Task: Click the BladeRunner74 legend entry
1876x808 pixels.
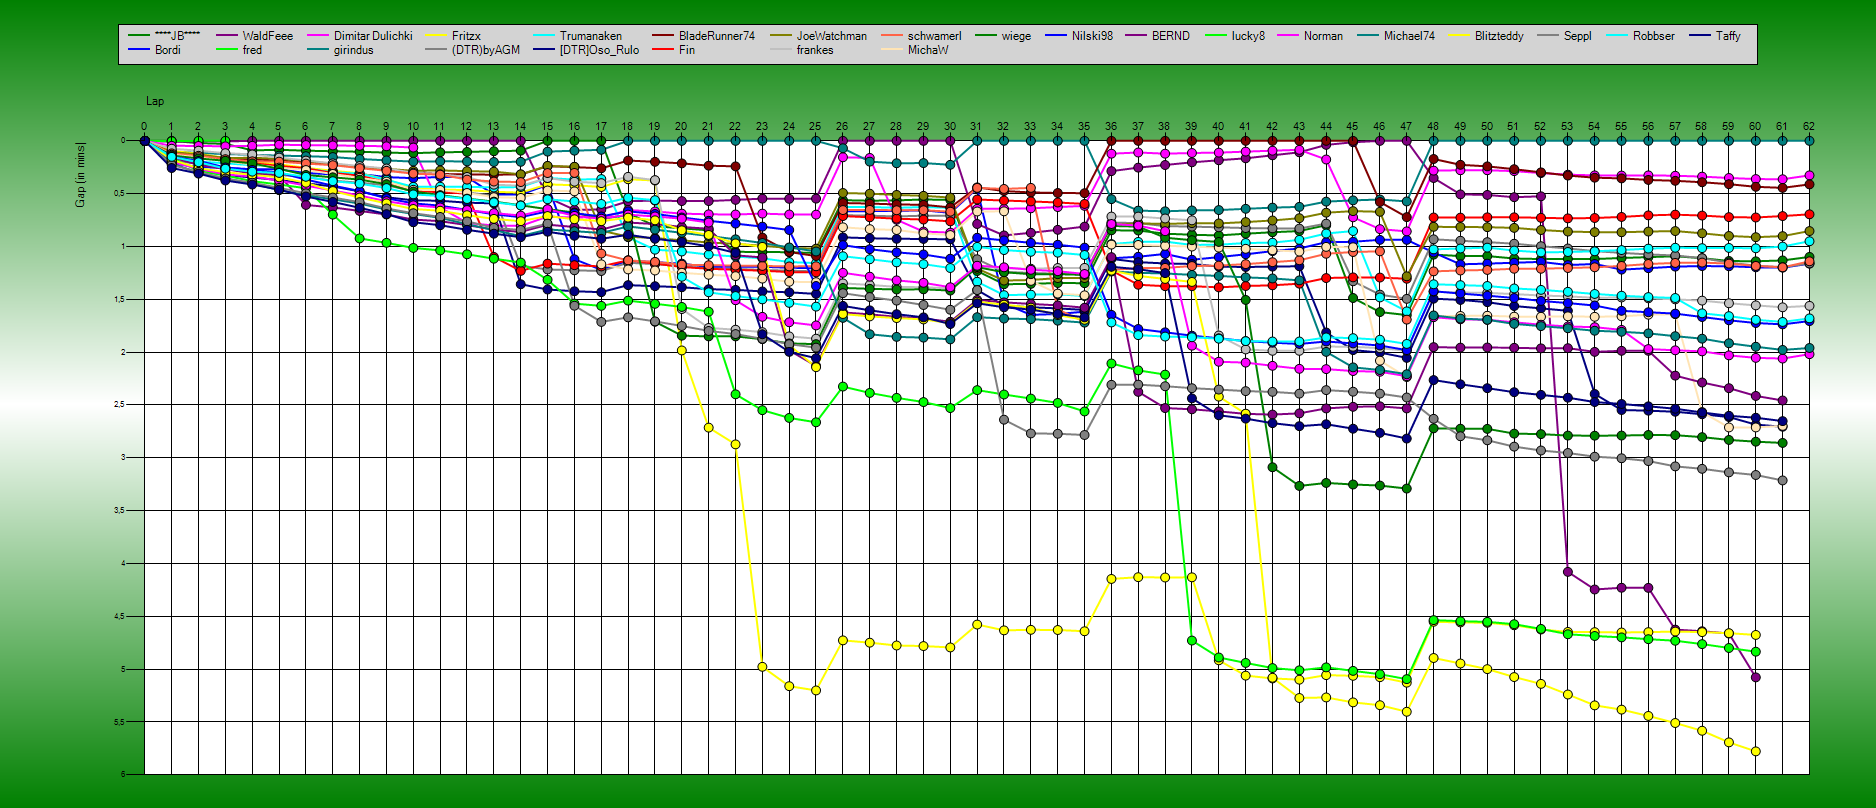Action: click(x=717, y=36)
